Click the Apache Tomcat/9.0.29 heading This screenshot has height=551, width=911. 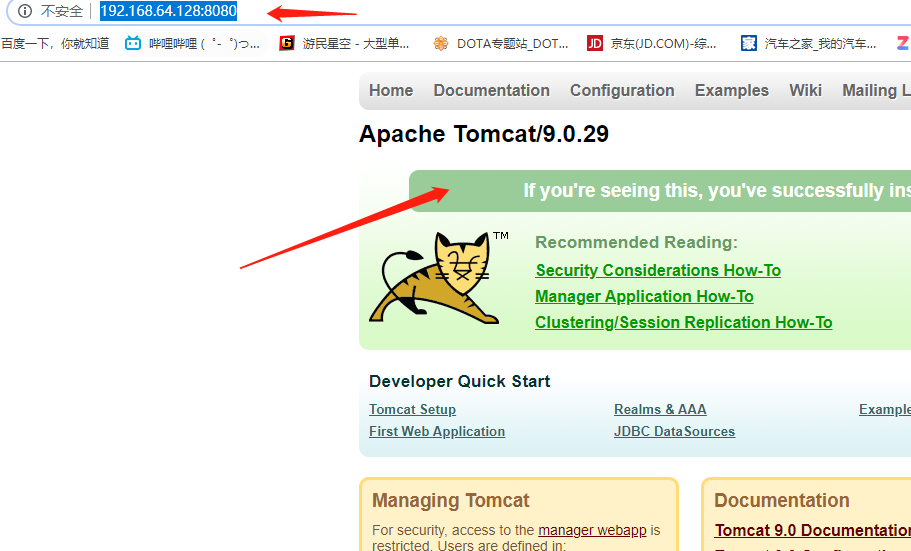(x=484, y=134)
